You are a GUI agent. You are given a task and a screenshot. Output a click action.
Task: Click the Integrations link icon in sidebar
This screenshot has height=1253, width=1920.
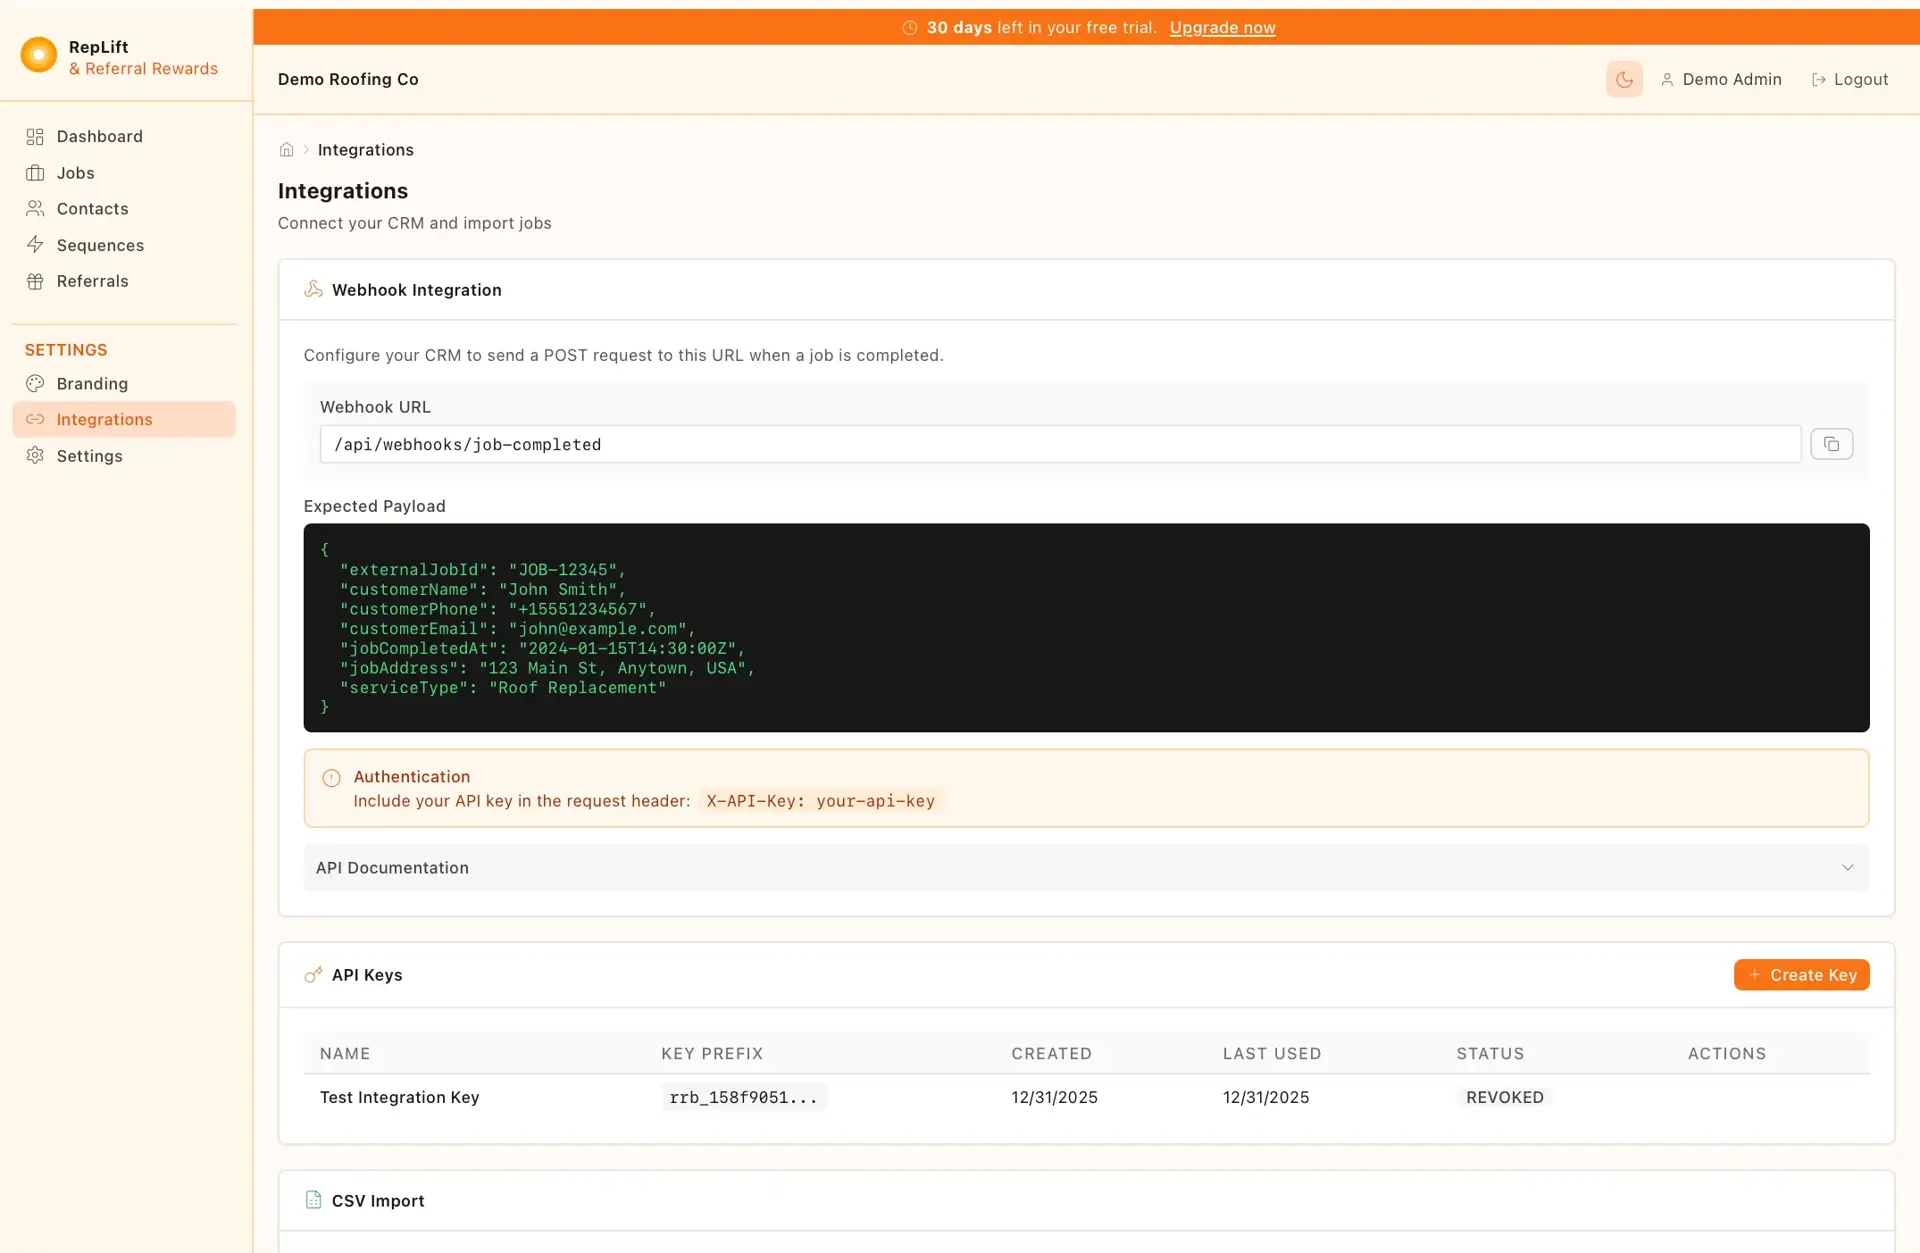[x=35, y=420]
